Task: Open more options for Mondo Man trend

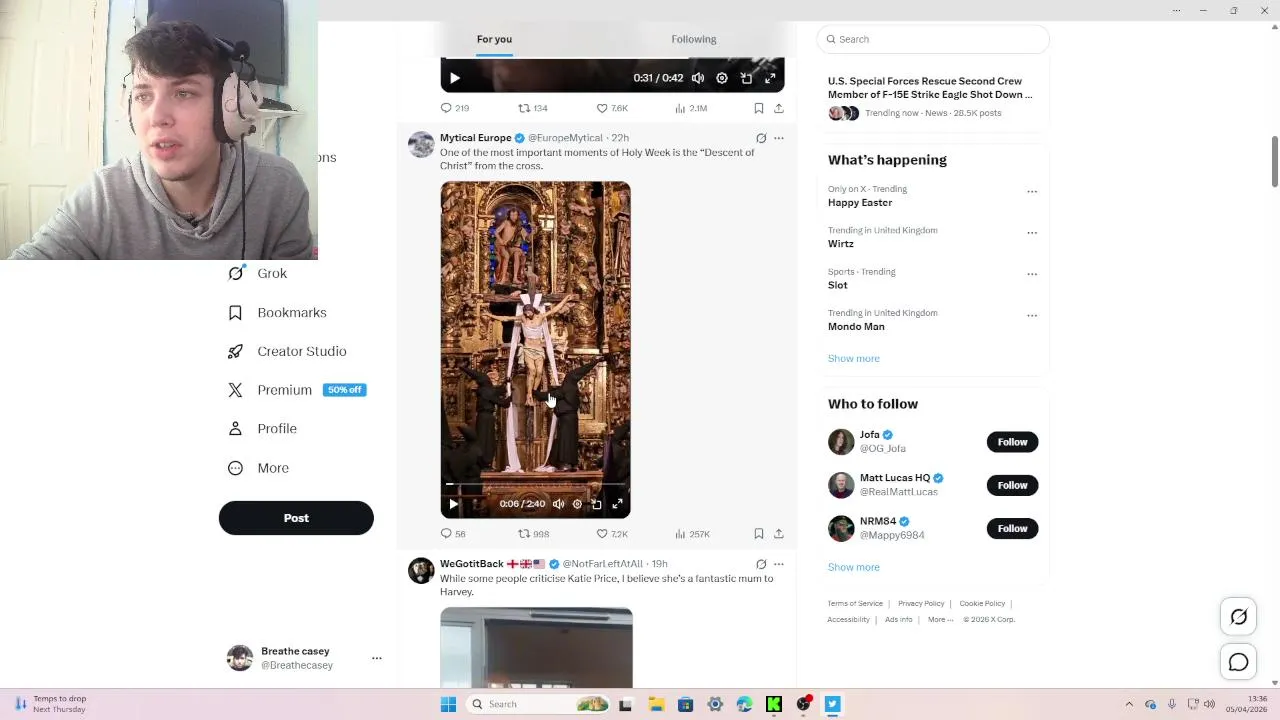Action: point(1032,315)
